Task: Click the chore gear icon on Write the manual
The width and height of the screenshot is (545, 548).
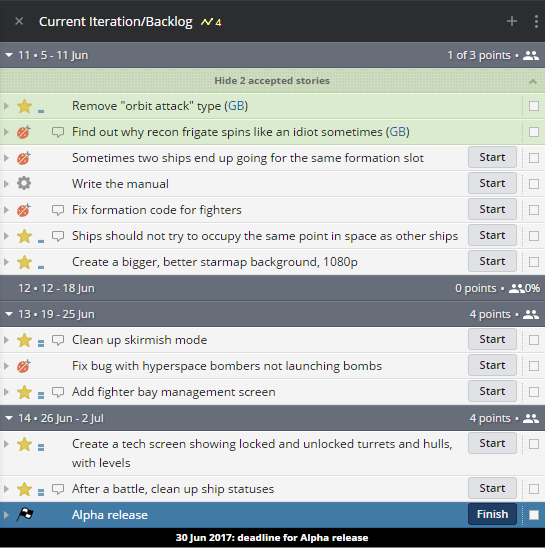Action: click(x=24, y=183)
